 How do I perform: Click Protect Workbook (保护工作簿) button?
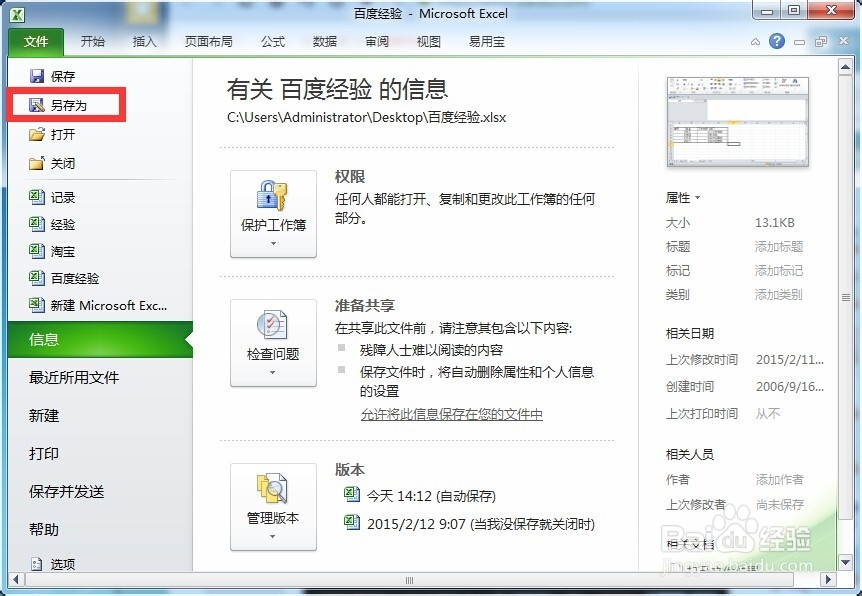273,214
